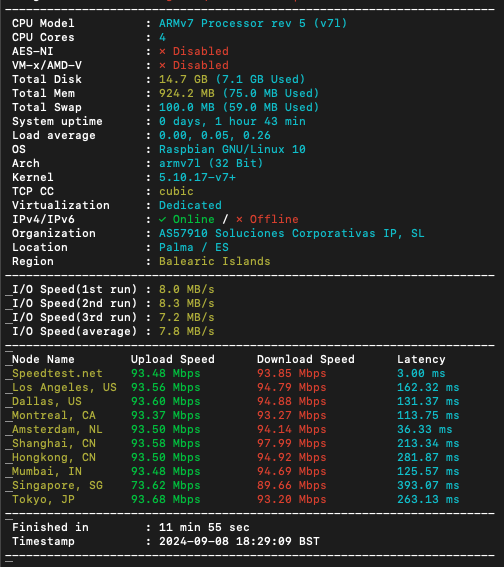Click the Latency column header

point(421,359)
